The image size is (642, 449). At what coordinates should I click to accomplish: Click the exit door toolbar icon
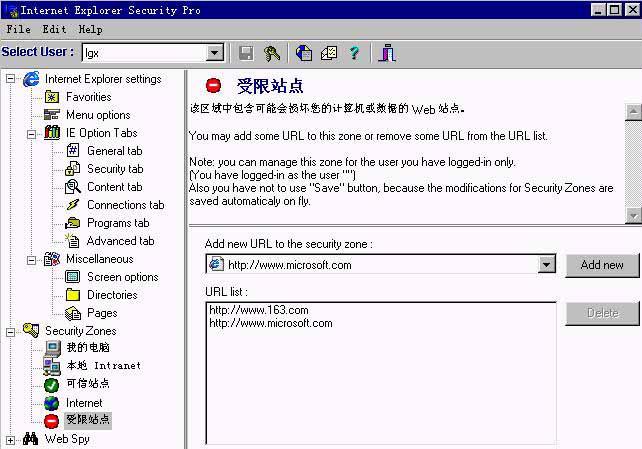tap(387, 53)
